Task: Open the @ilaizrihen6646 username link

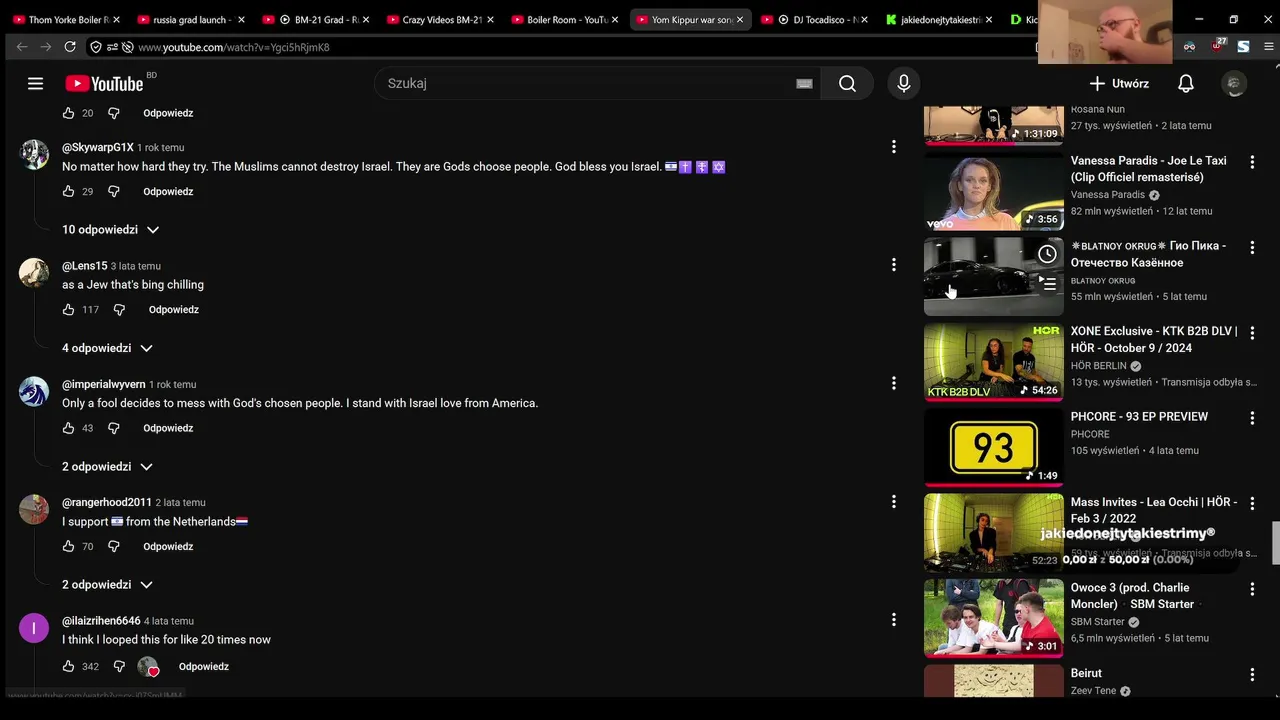Action: pos(101,621)
